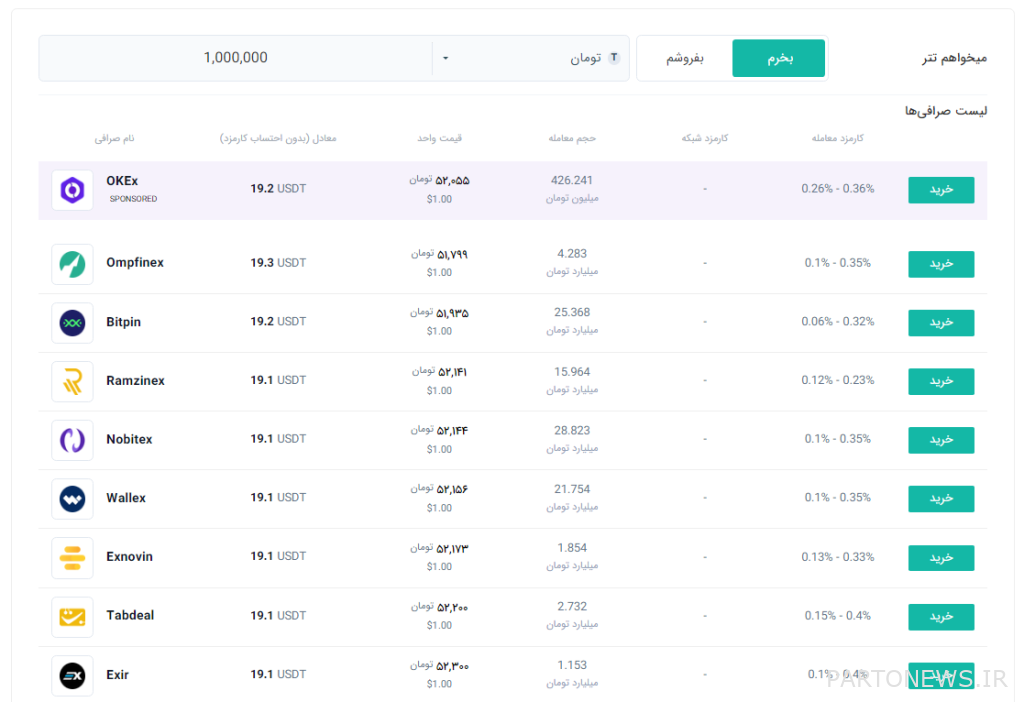This screenshot has width=1024, height=702.
Task: Click the 1.153 volume for Exir
Action: pos(572,665)
